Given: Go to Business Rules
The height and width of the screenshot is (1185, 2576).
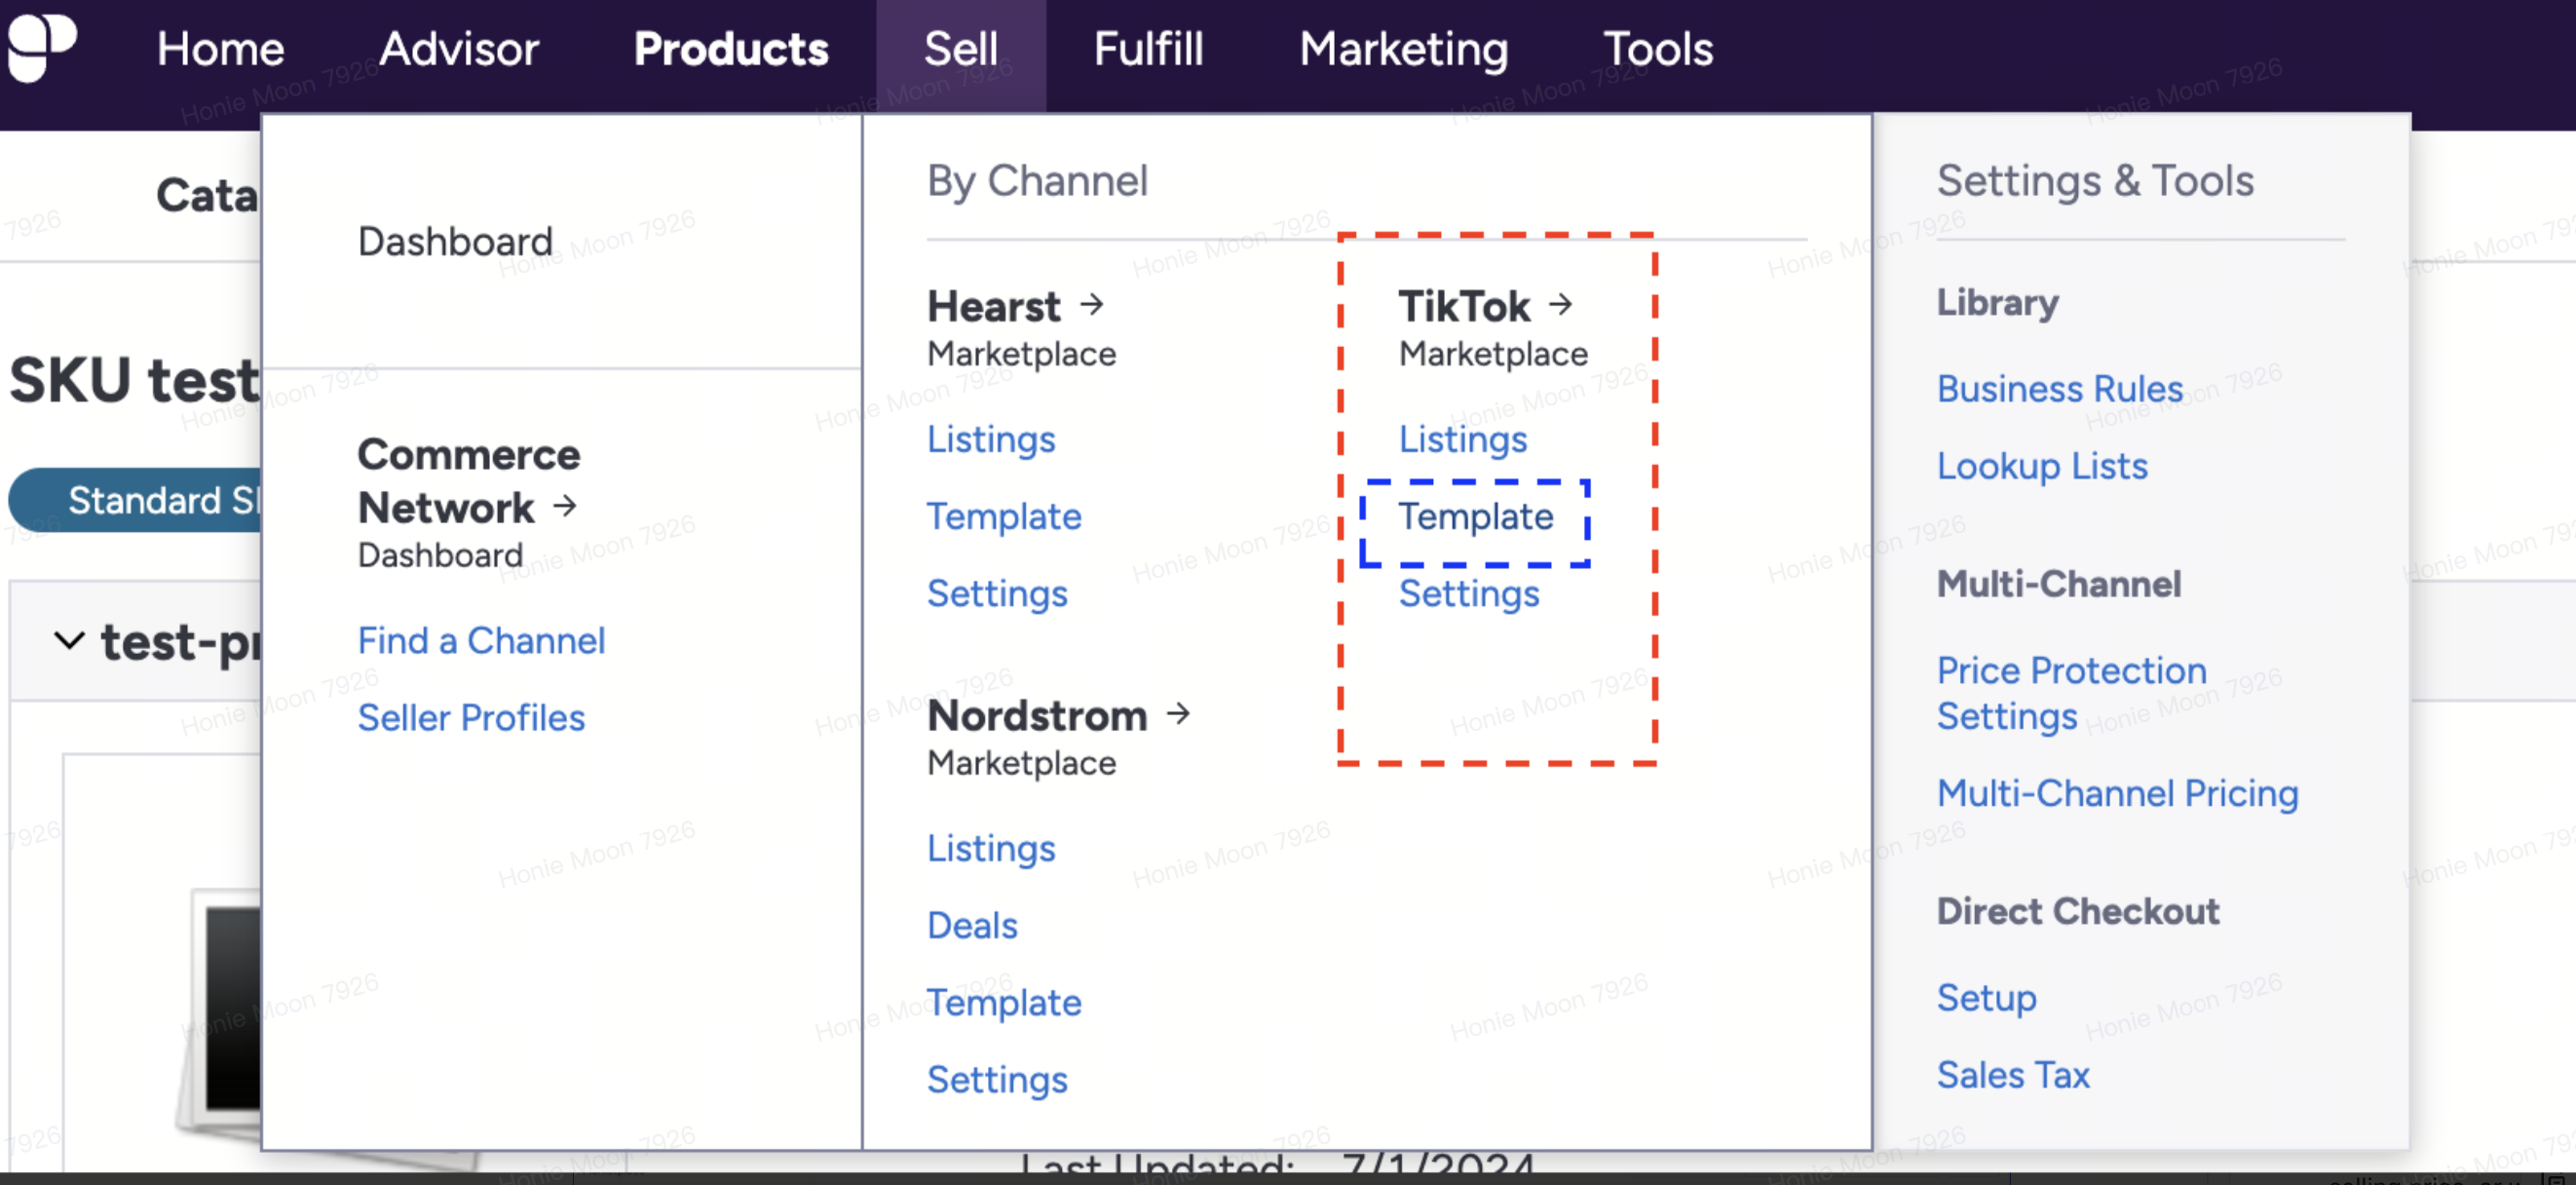Looking at the screenshot, I should (x=2059, y=388).
